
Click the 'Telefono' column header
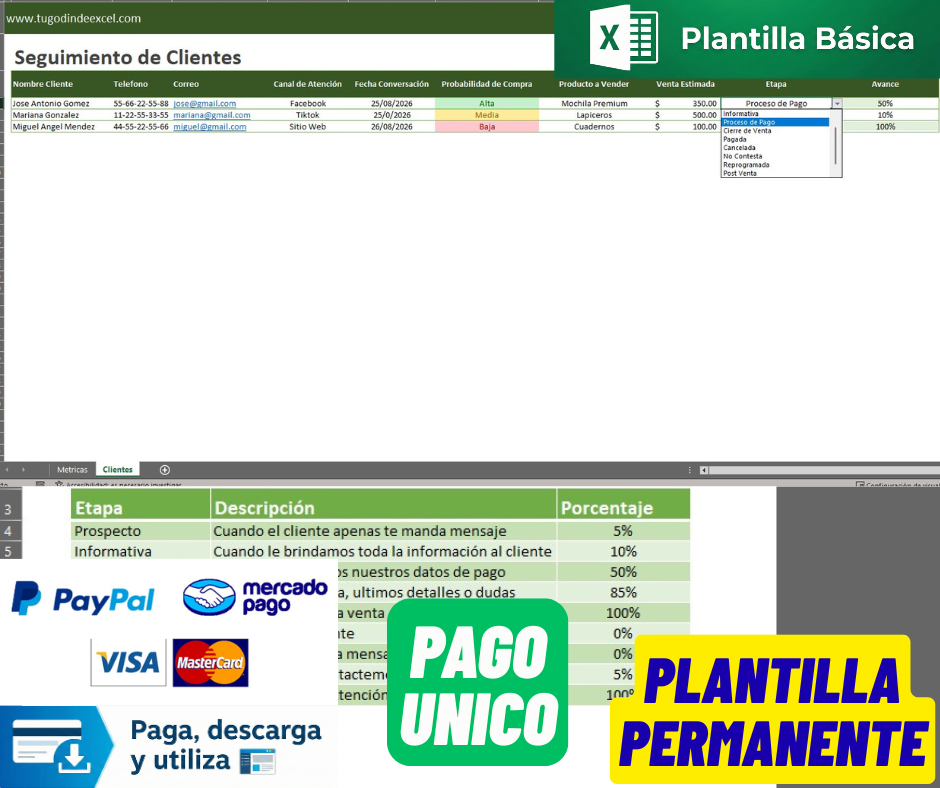[130, 84]
